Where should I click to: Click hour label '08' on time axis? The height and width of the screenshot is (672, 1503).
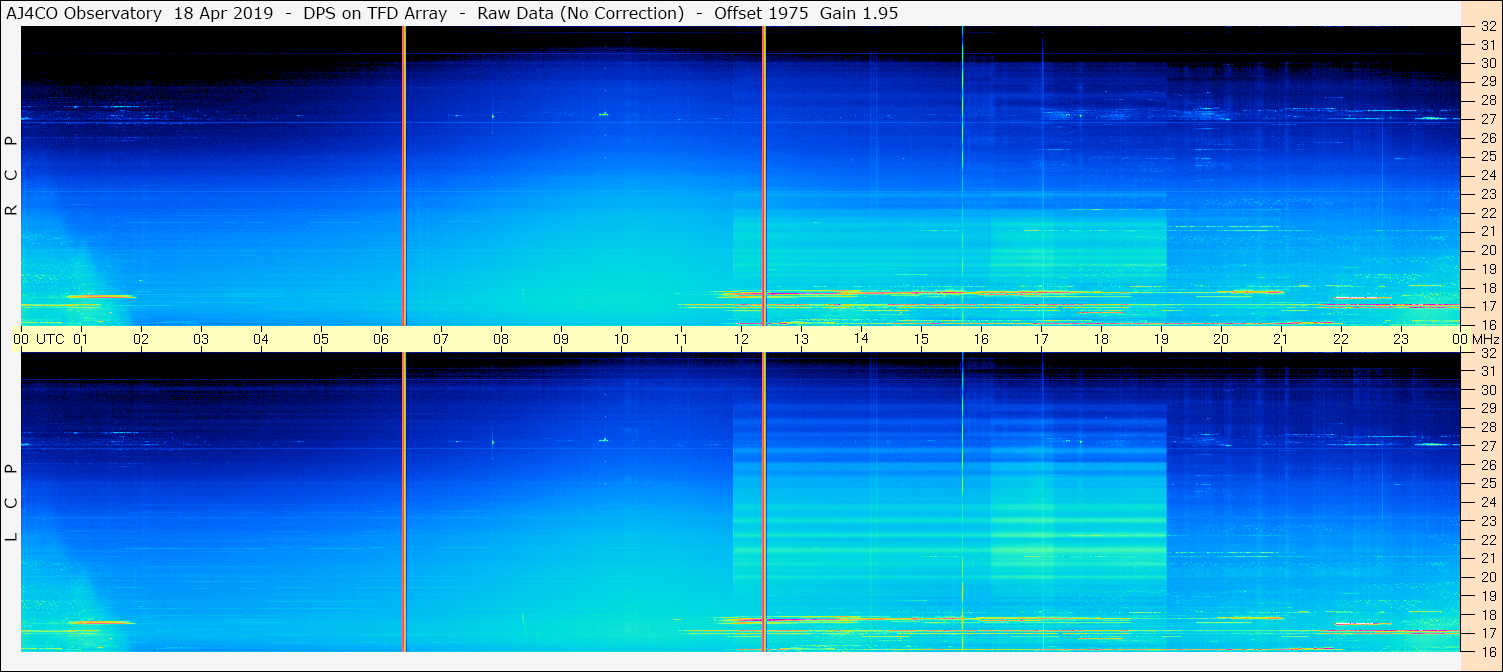click(501, 339)
